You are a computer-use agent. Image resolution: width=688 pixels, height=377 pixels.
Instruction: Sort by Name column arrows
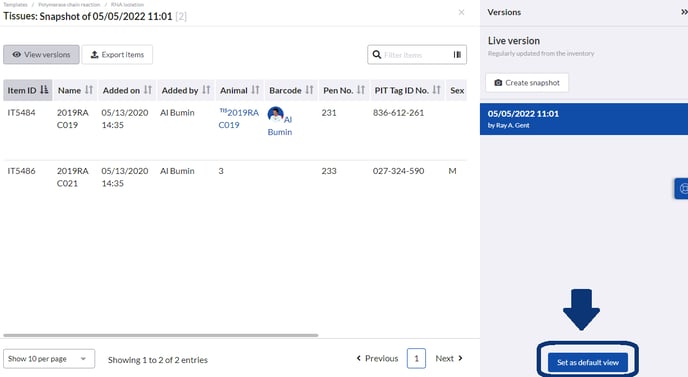[x=89, y=90]
